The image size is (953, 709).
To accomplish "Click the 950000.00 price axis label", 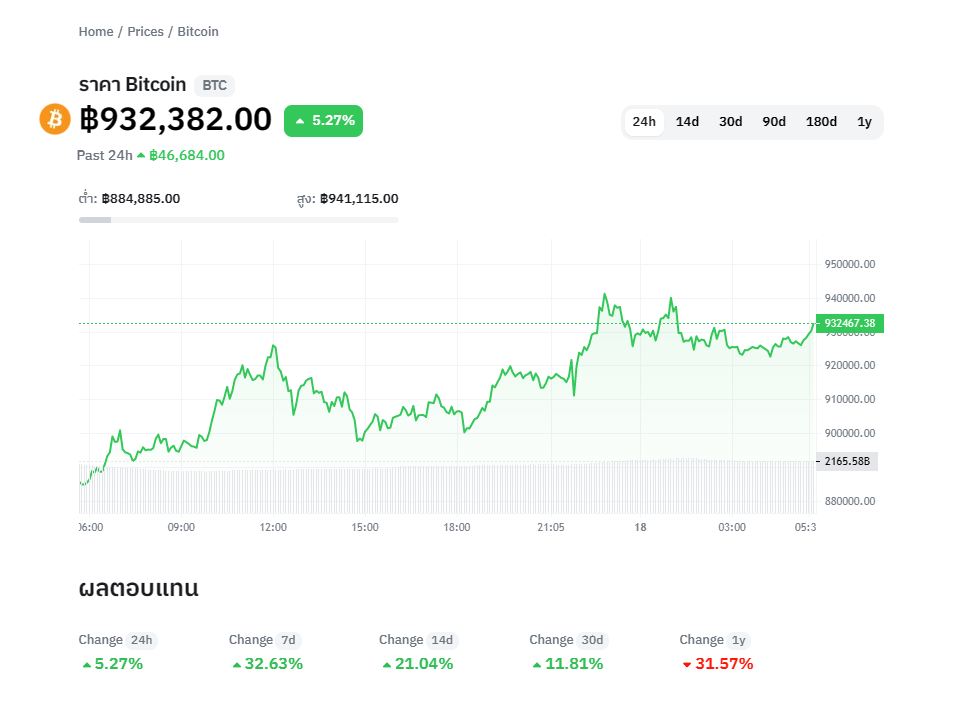I will click(x=850, y=264).
